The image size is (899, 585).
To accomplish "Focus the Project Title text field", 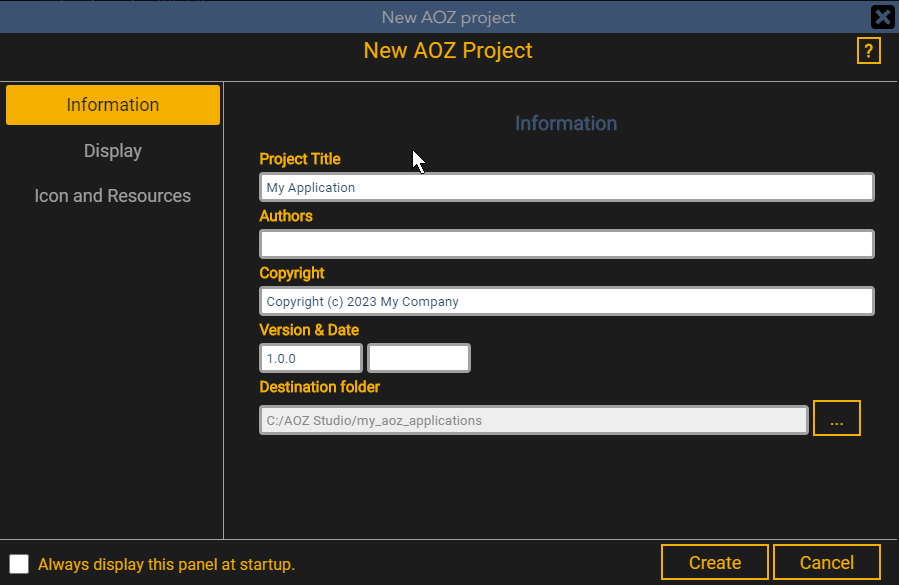I will tap(566, 187).
